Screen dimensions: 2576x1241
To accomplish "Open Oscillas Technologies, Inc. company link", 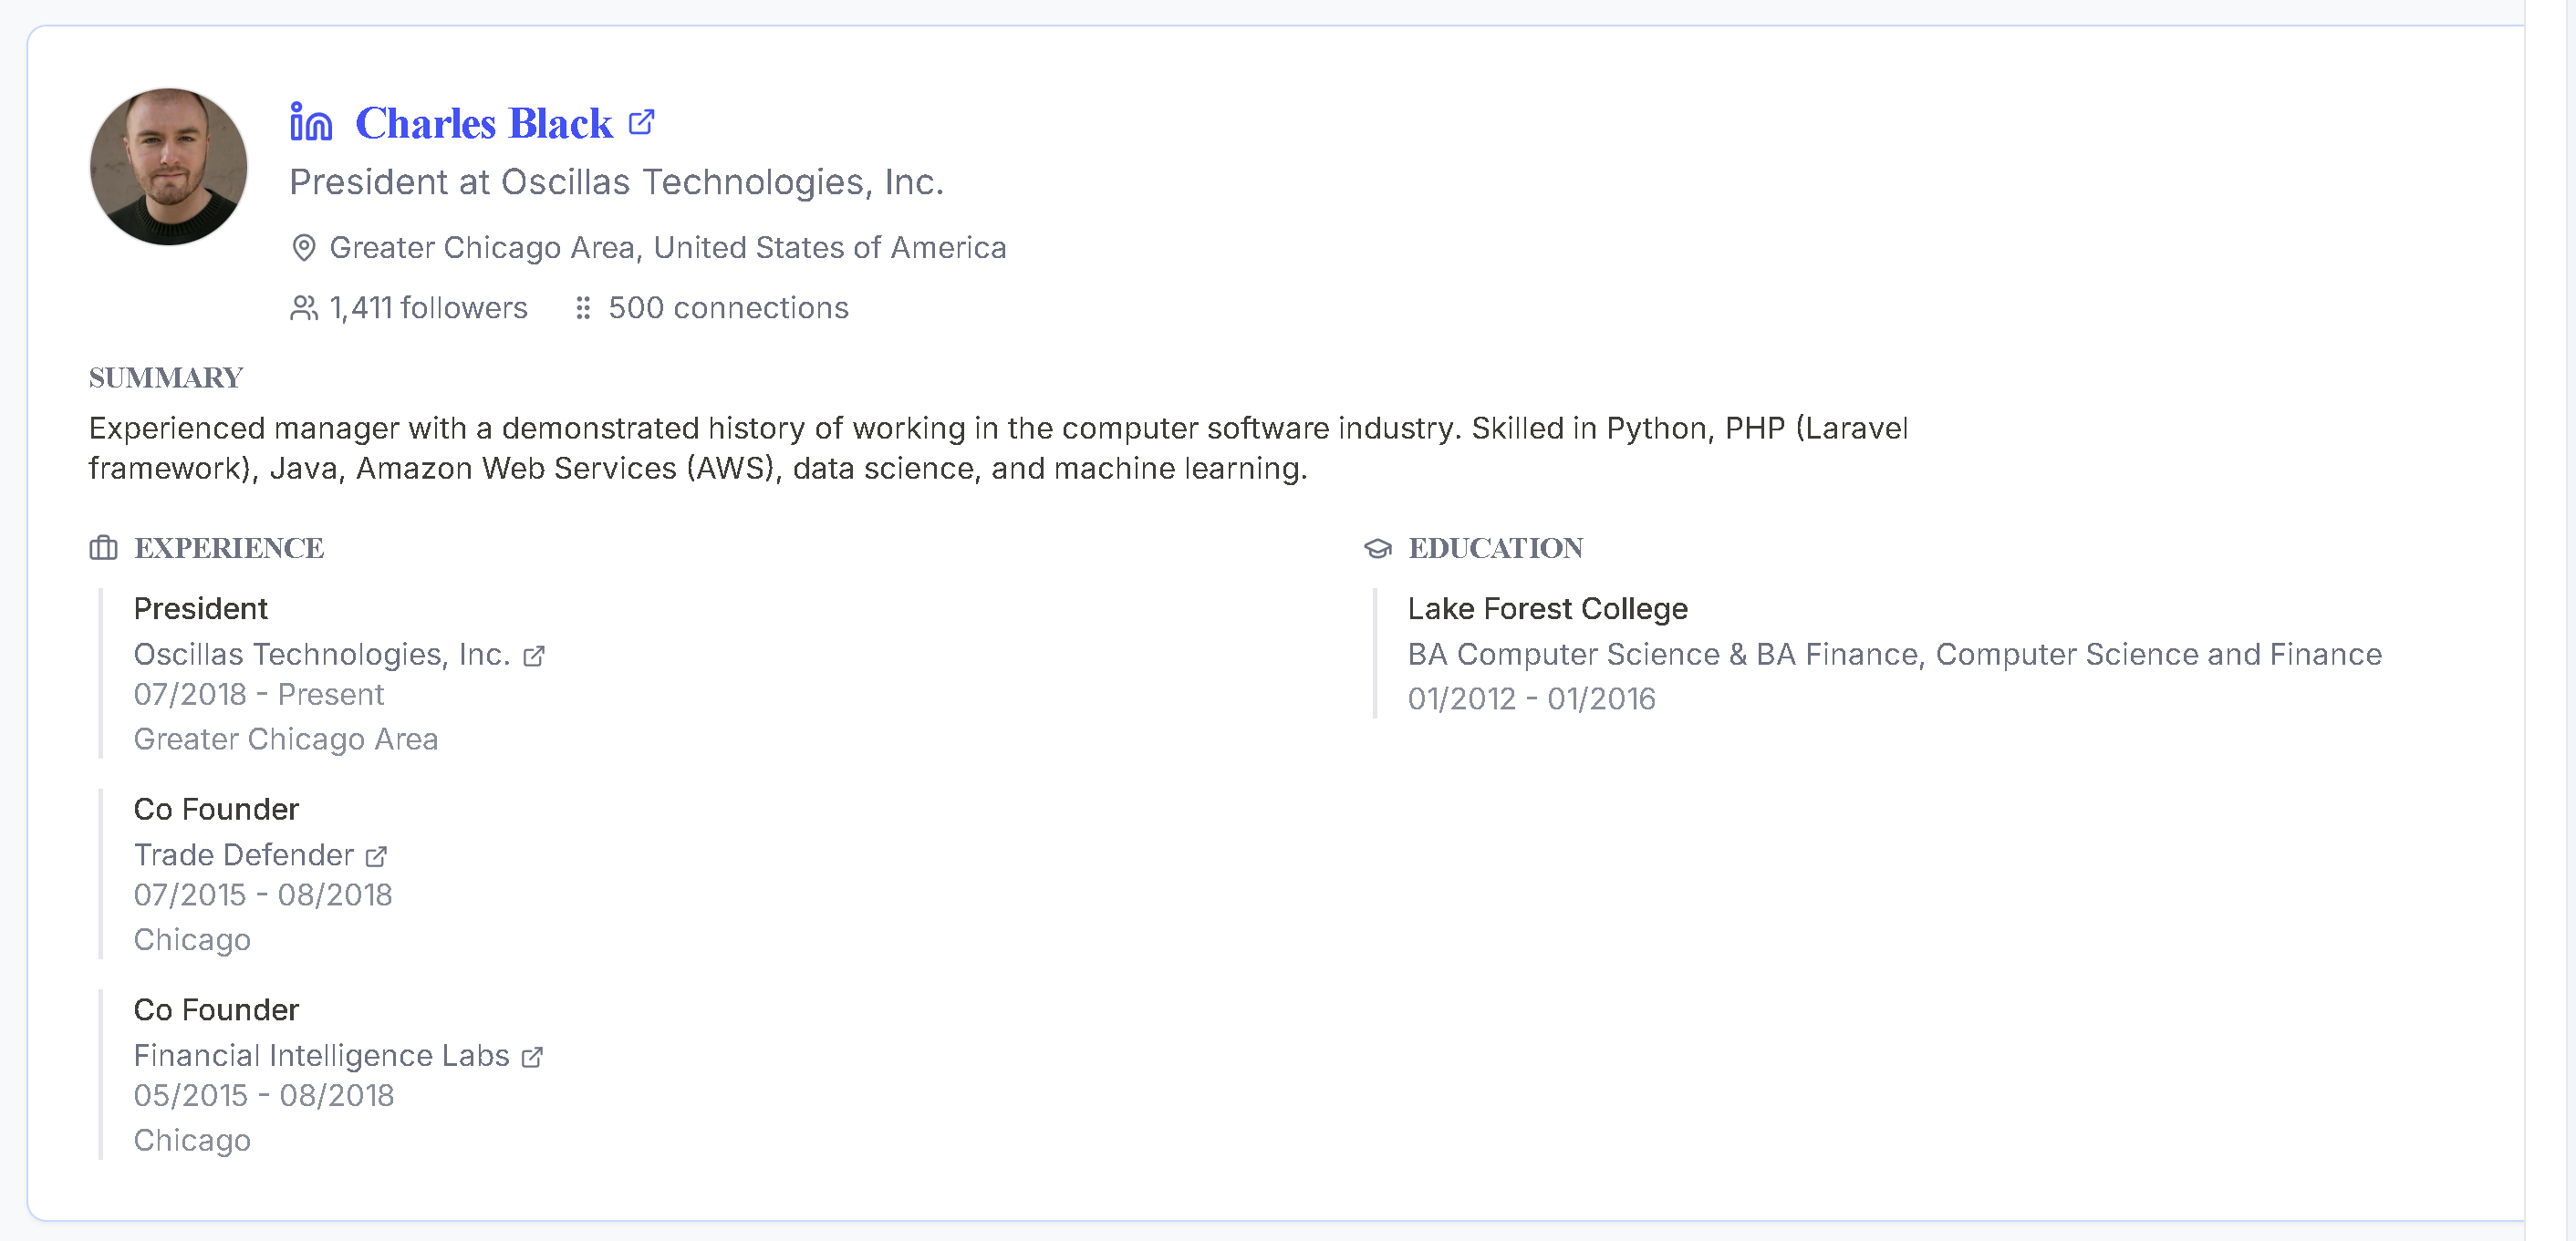I will tap(322, 654).
